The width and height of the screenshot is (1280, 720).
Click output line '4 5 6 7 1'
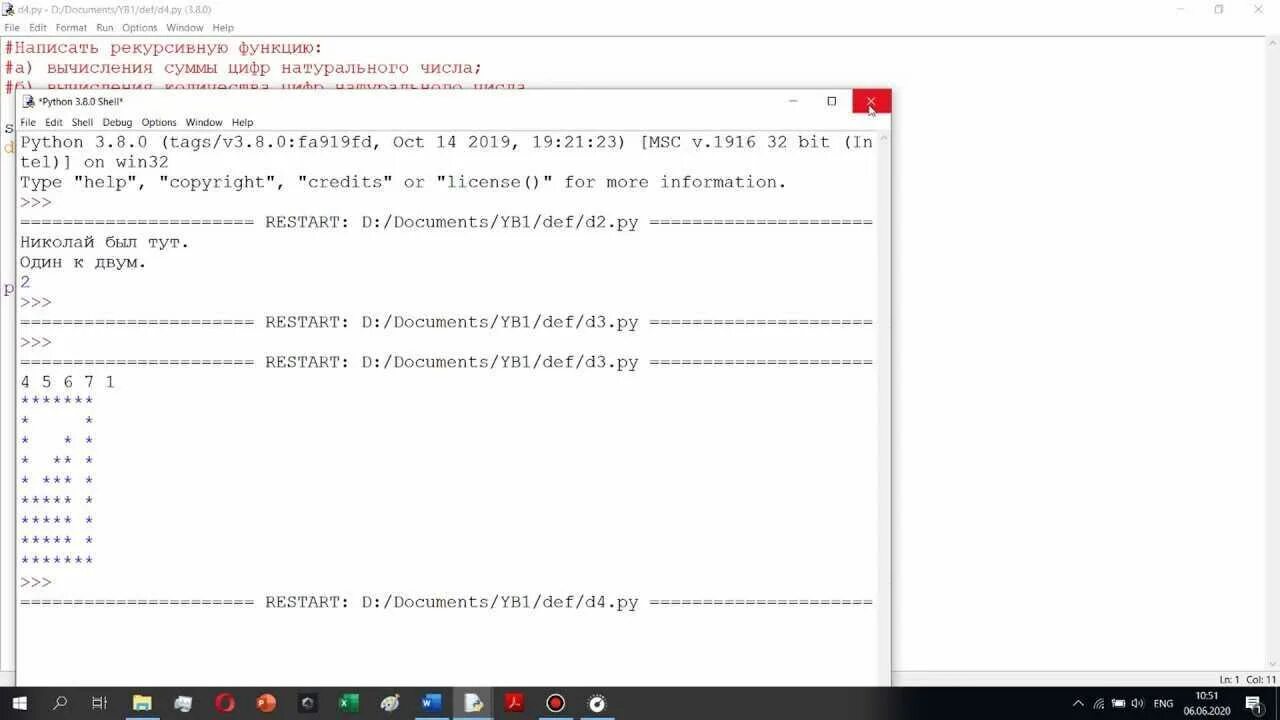point(67,382)
